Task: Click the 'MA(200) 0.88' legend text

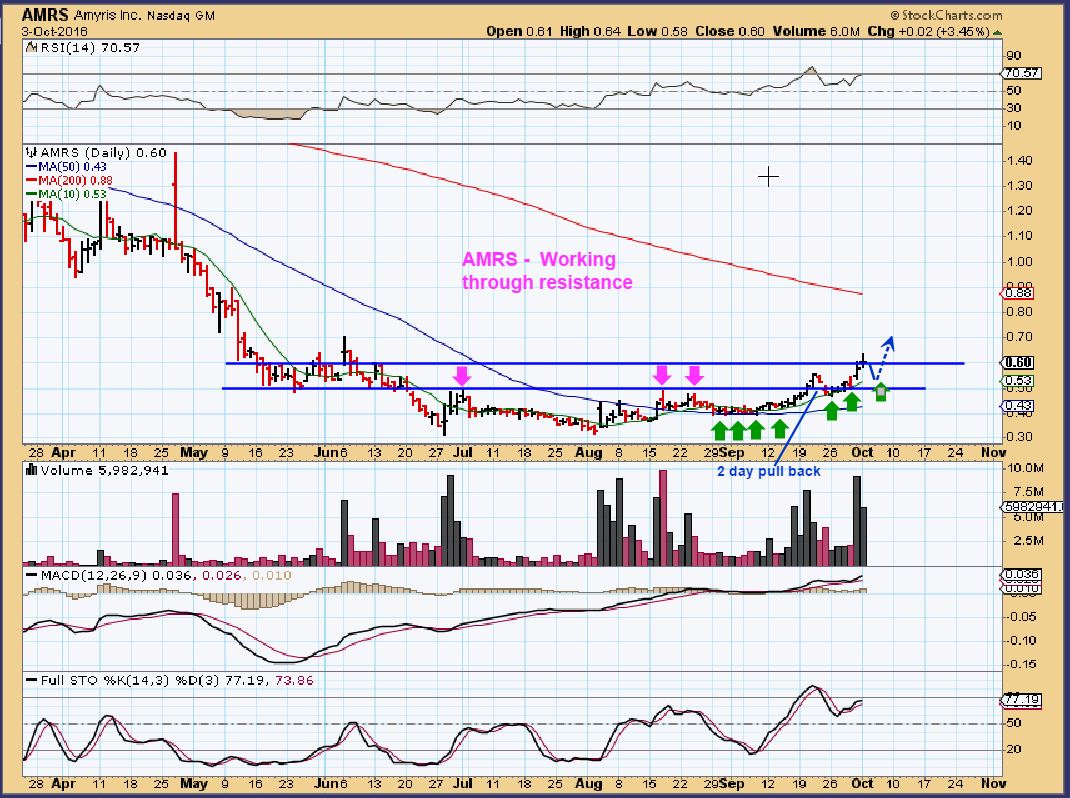Action: pos(76,180)
